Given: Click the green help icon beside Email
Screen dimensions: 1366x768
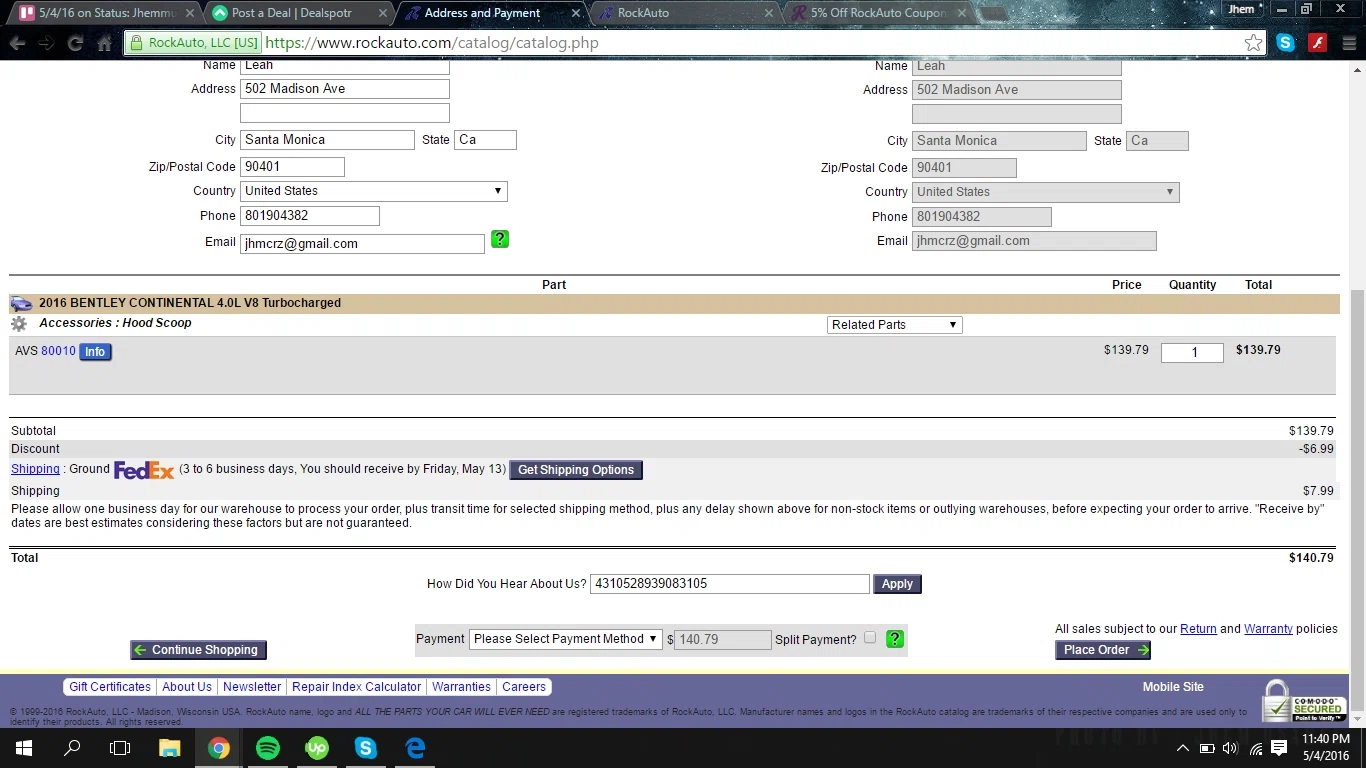Looking at the screenshot, I should pos(500,239).
